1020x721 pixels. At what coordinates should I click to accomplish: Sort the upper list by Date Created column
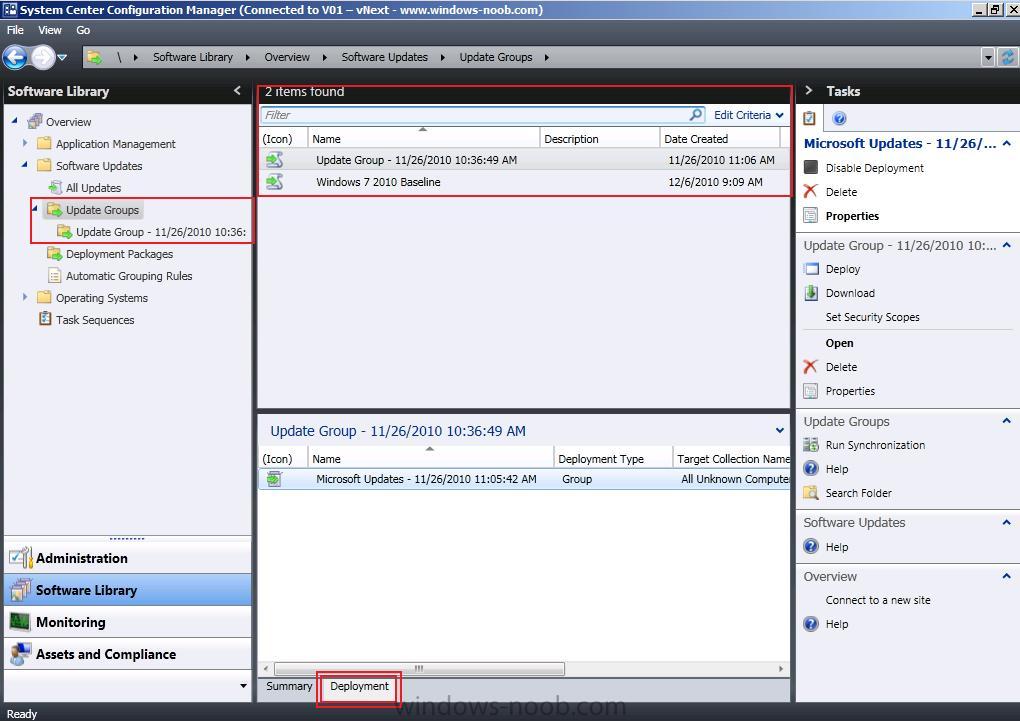(719, 139)
